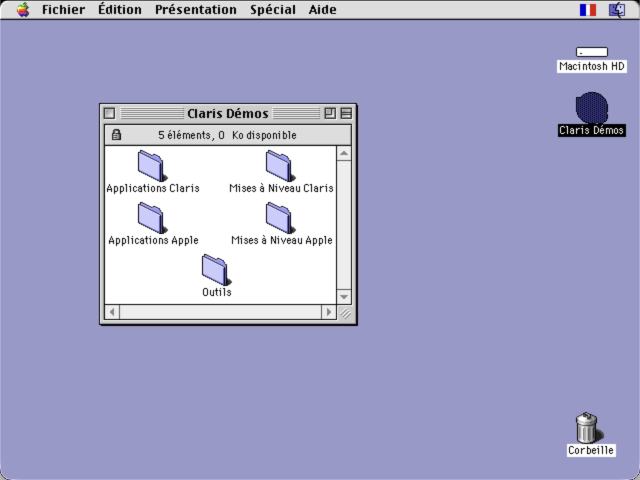
Task: Select the Macintosh HD disk icon
Action: (592, 52)
